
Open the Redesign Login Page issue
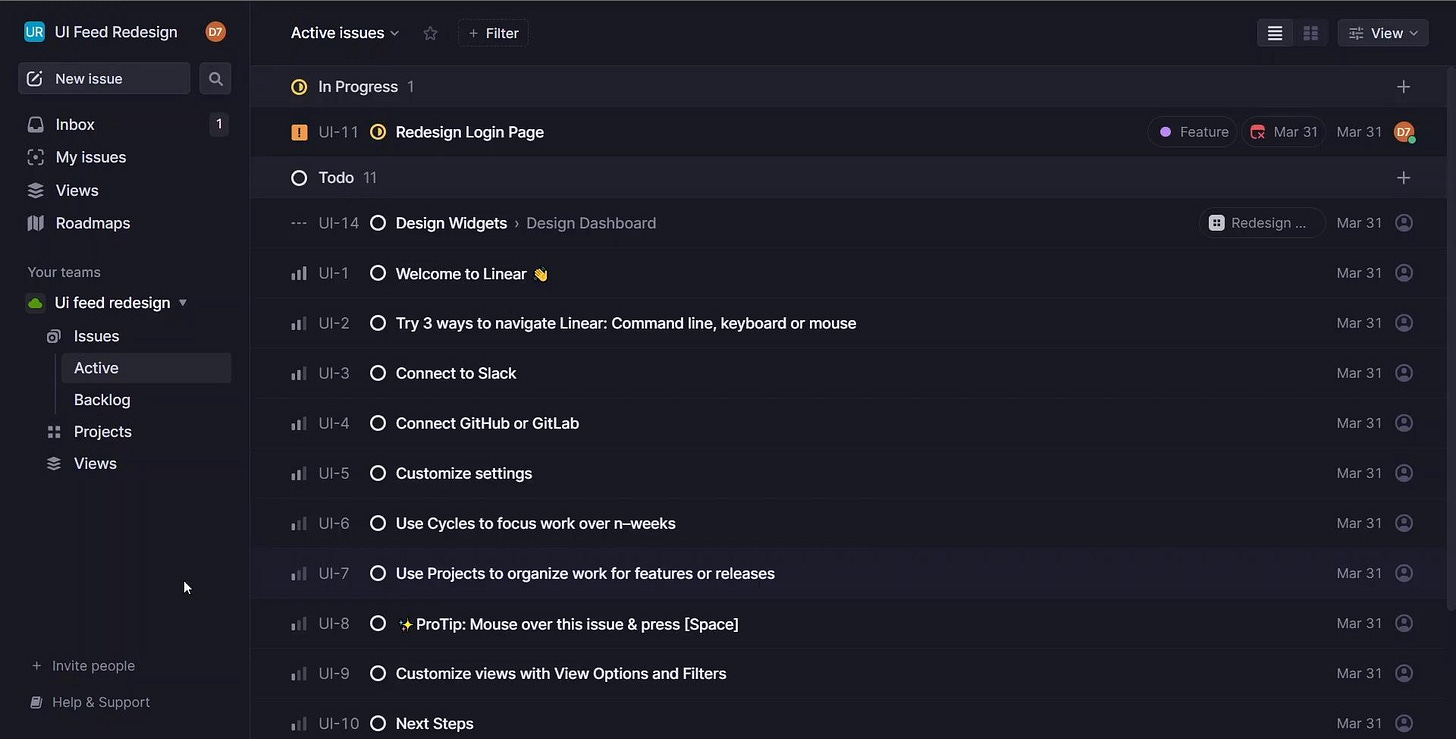(x=470, y=132)
